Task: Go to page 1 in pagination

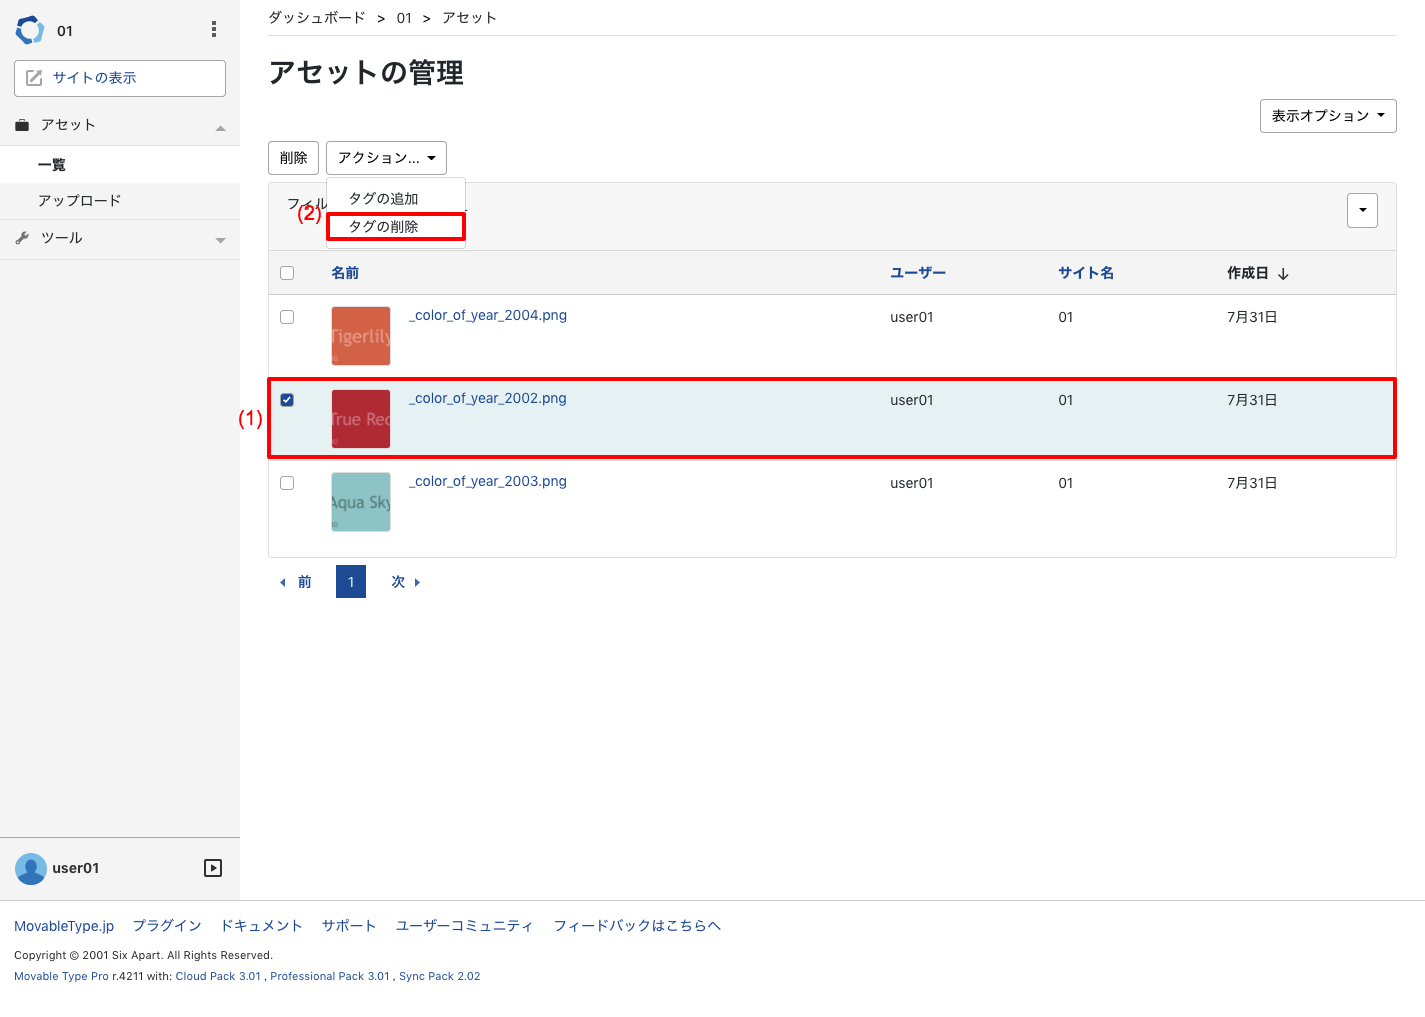Action: pos(351,582)
